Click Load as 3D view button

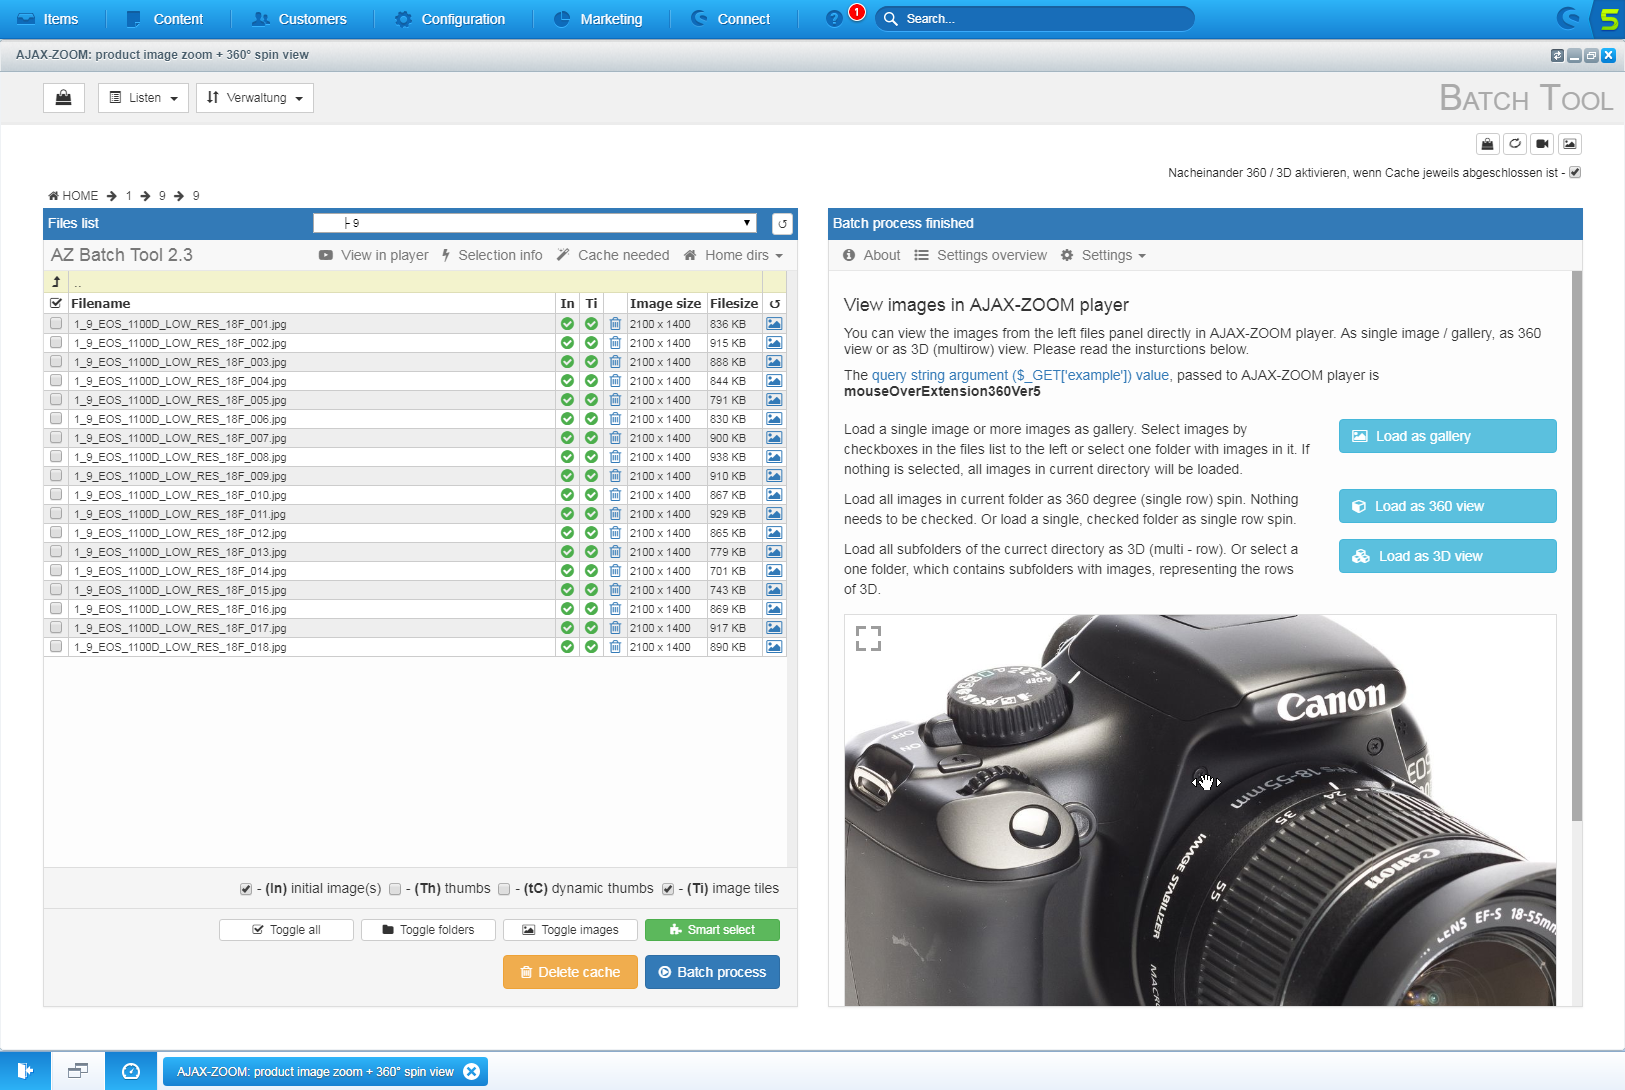[1447, 556]
